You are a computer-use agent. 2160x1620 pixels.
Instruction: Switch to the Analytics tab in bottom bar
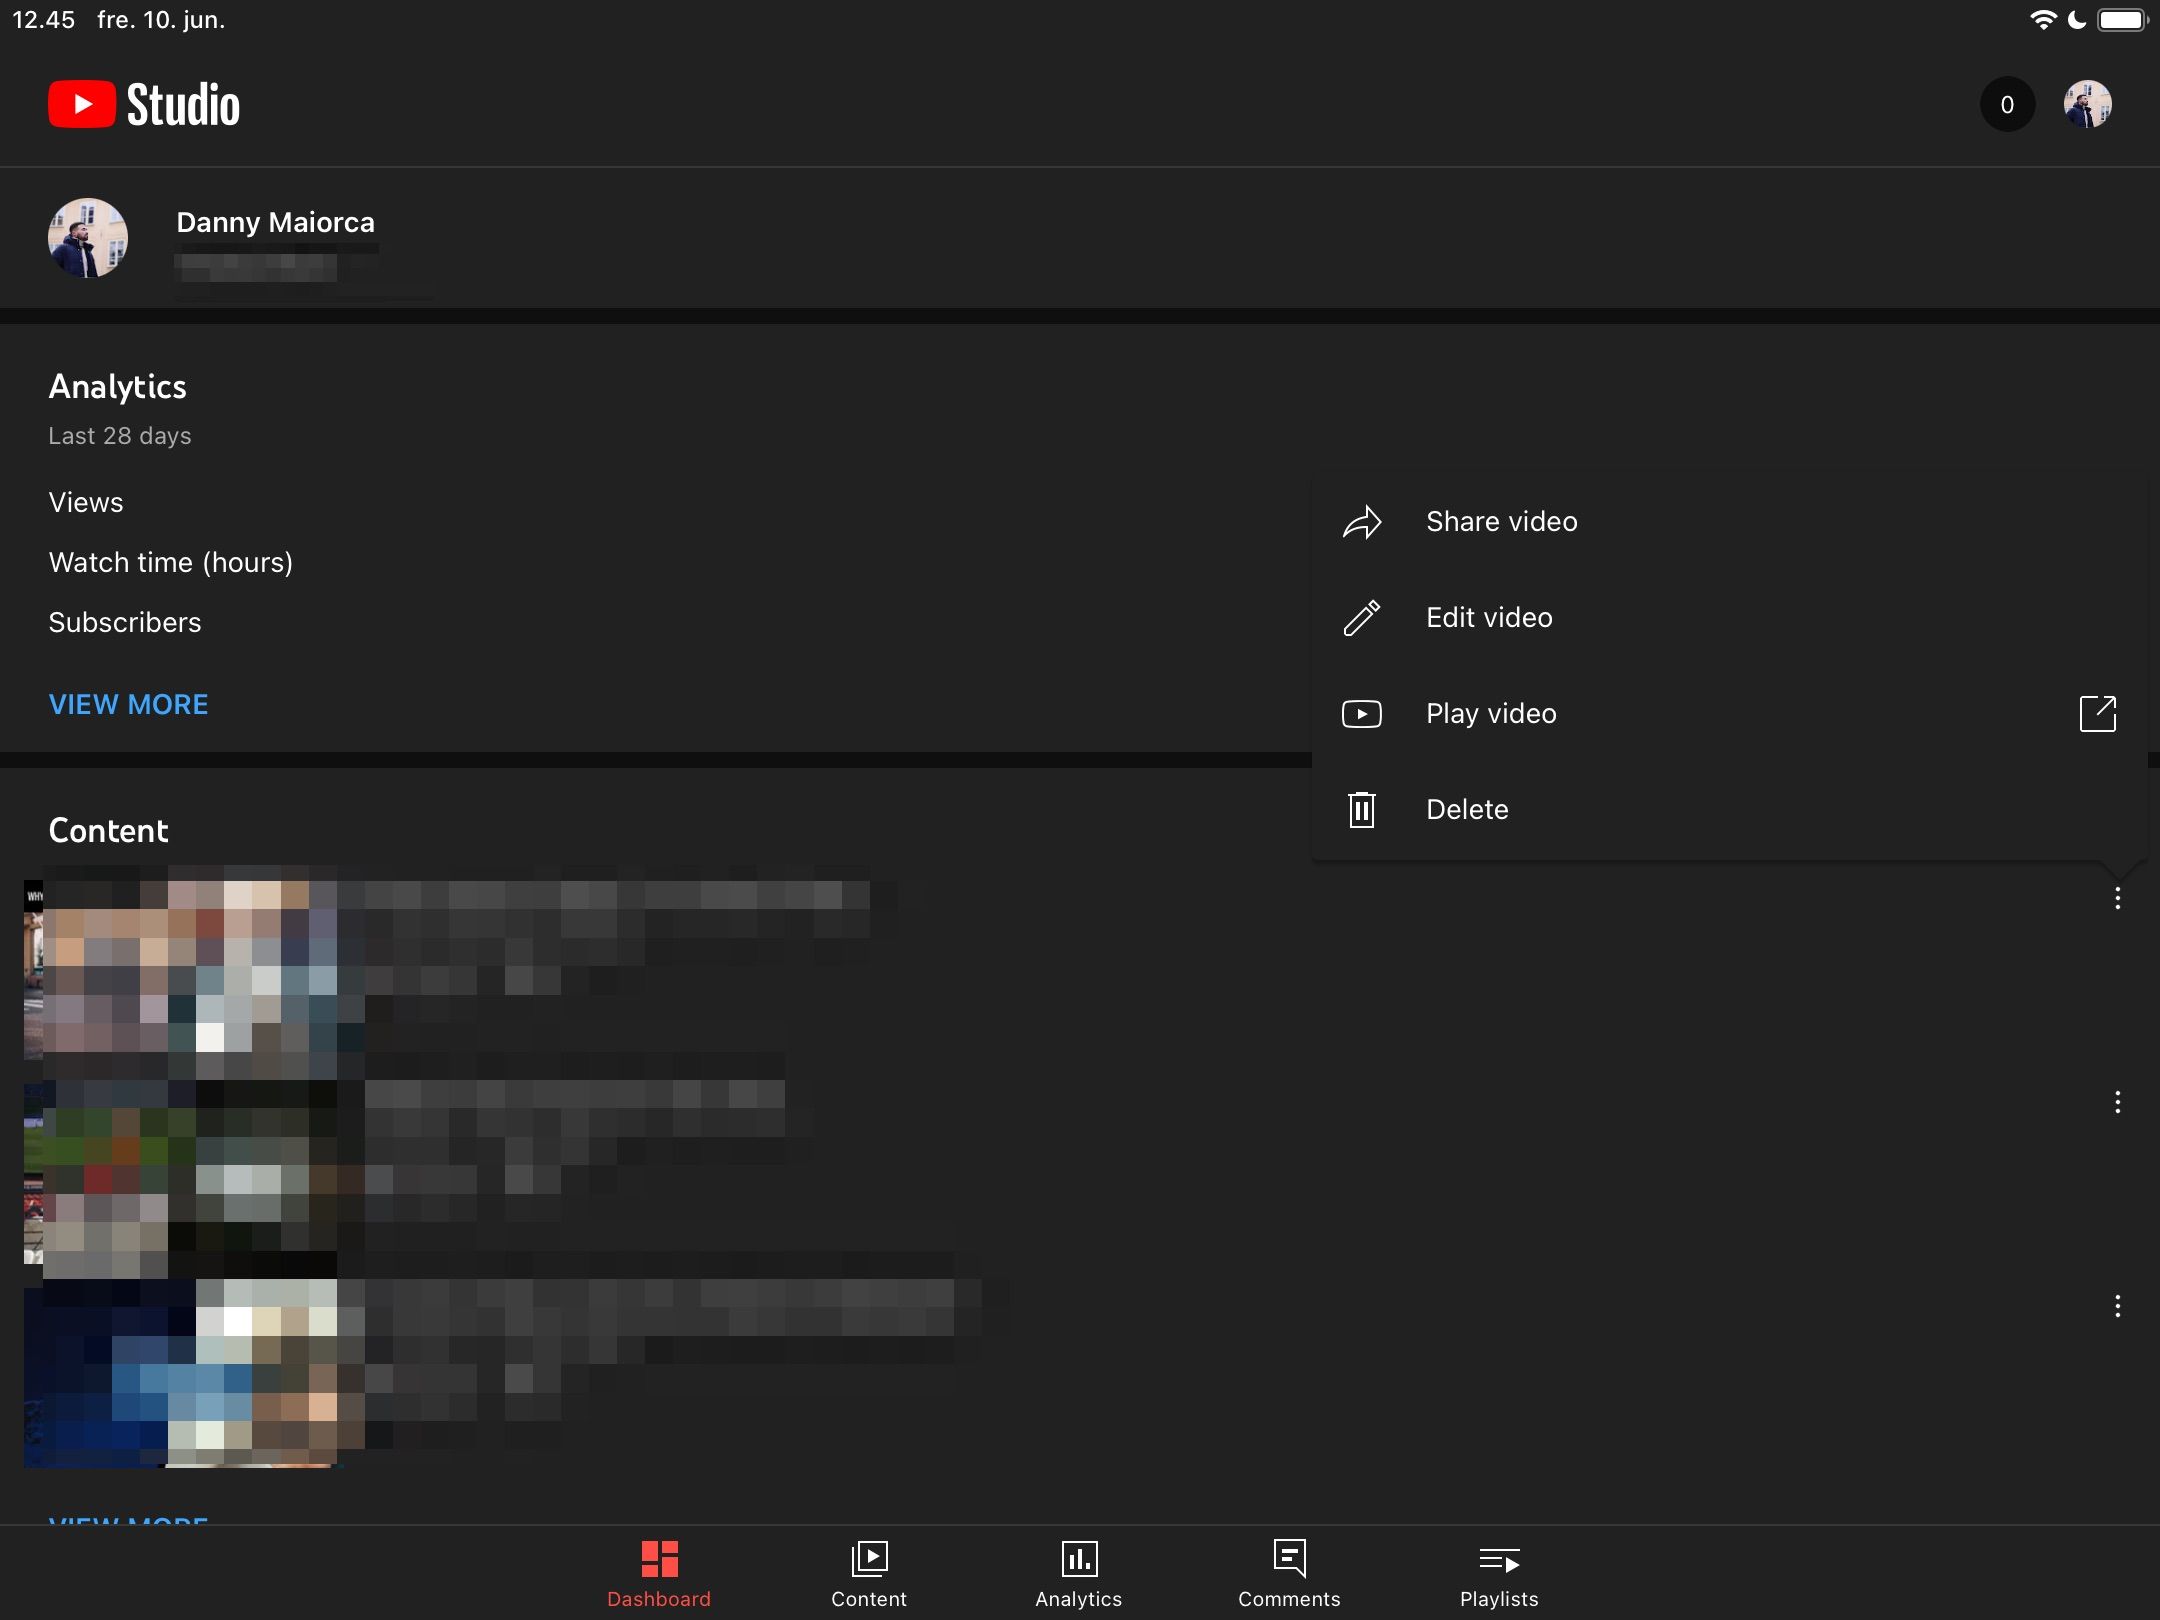(x=1079, y=1574)
